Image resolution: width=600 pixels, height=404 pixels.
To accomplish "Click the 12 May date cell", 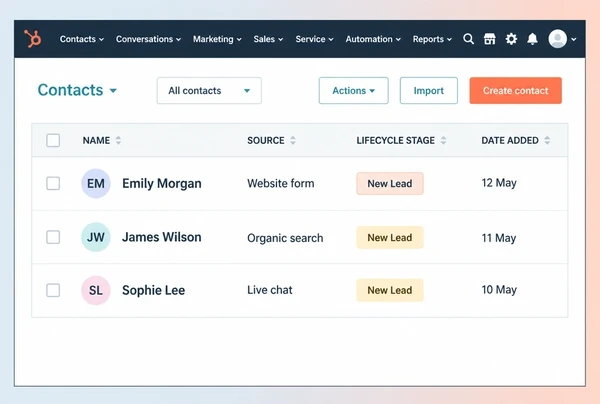I will tap(499, 183).
